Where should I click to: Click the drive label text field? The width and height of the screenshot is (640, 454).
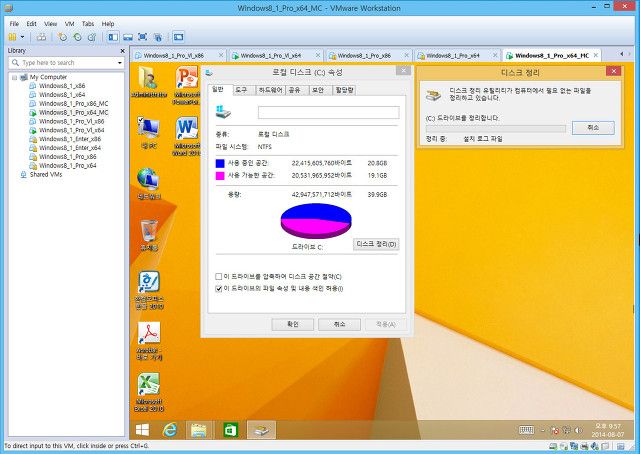coord(329,113)
